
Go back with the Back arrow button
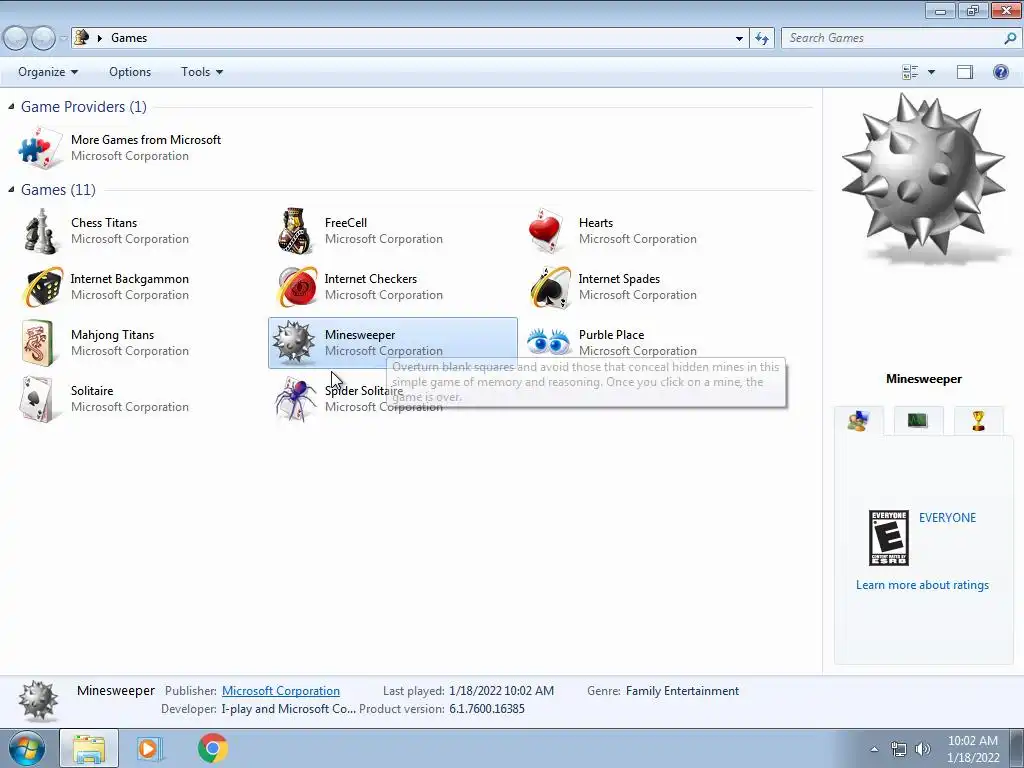(x=16, y=39)
